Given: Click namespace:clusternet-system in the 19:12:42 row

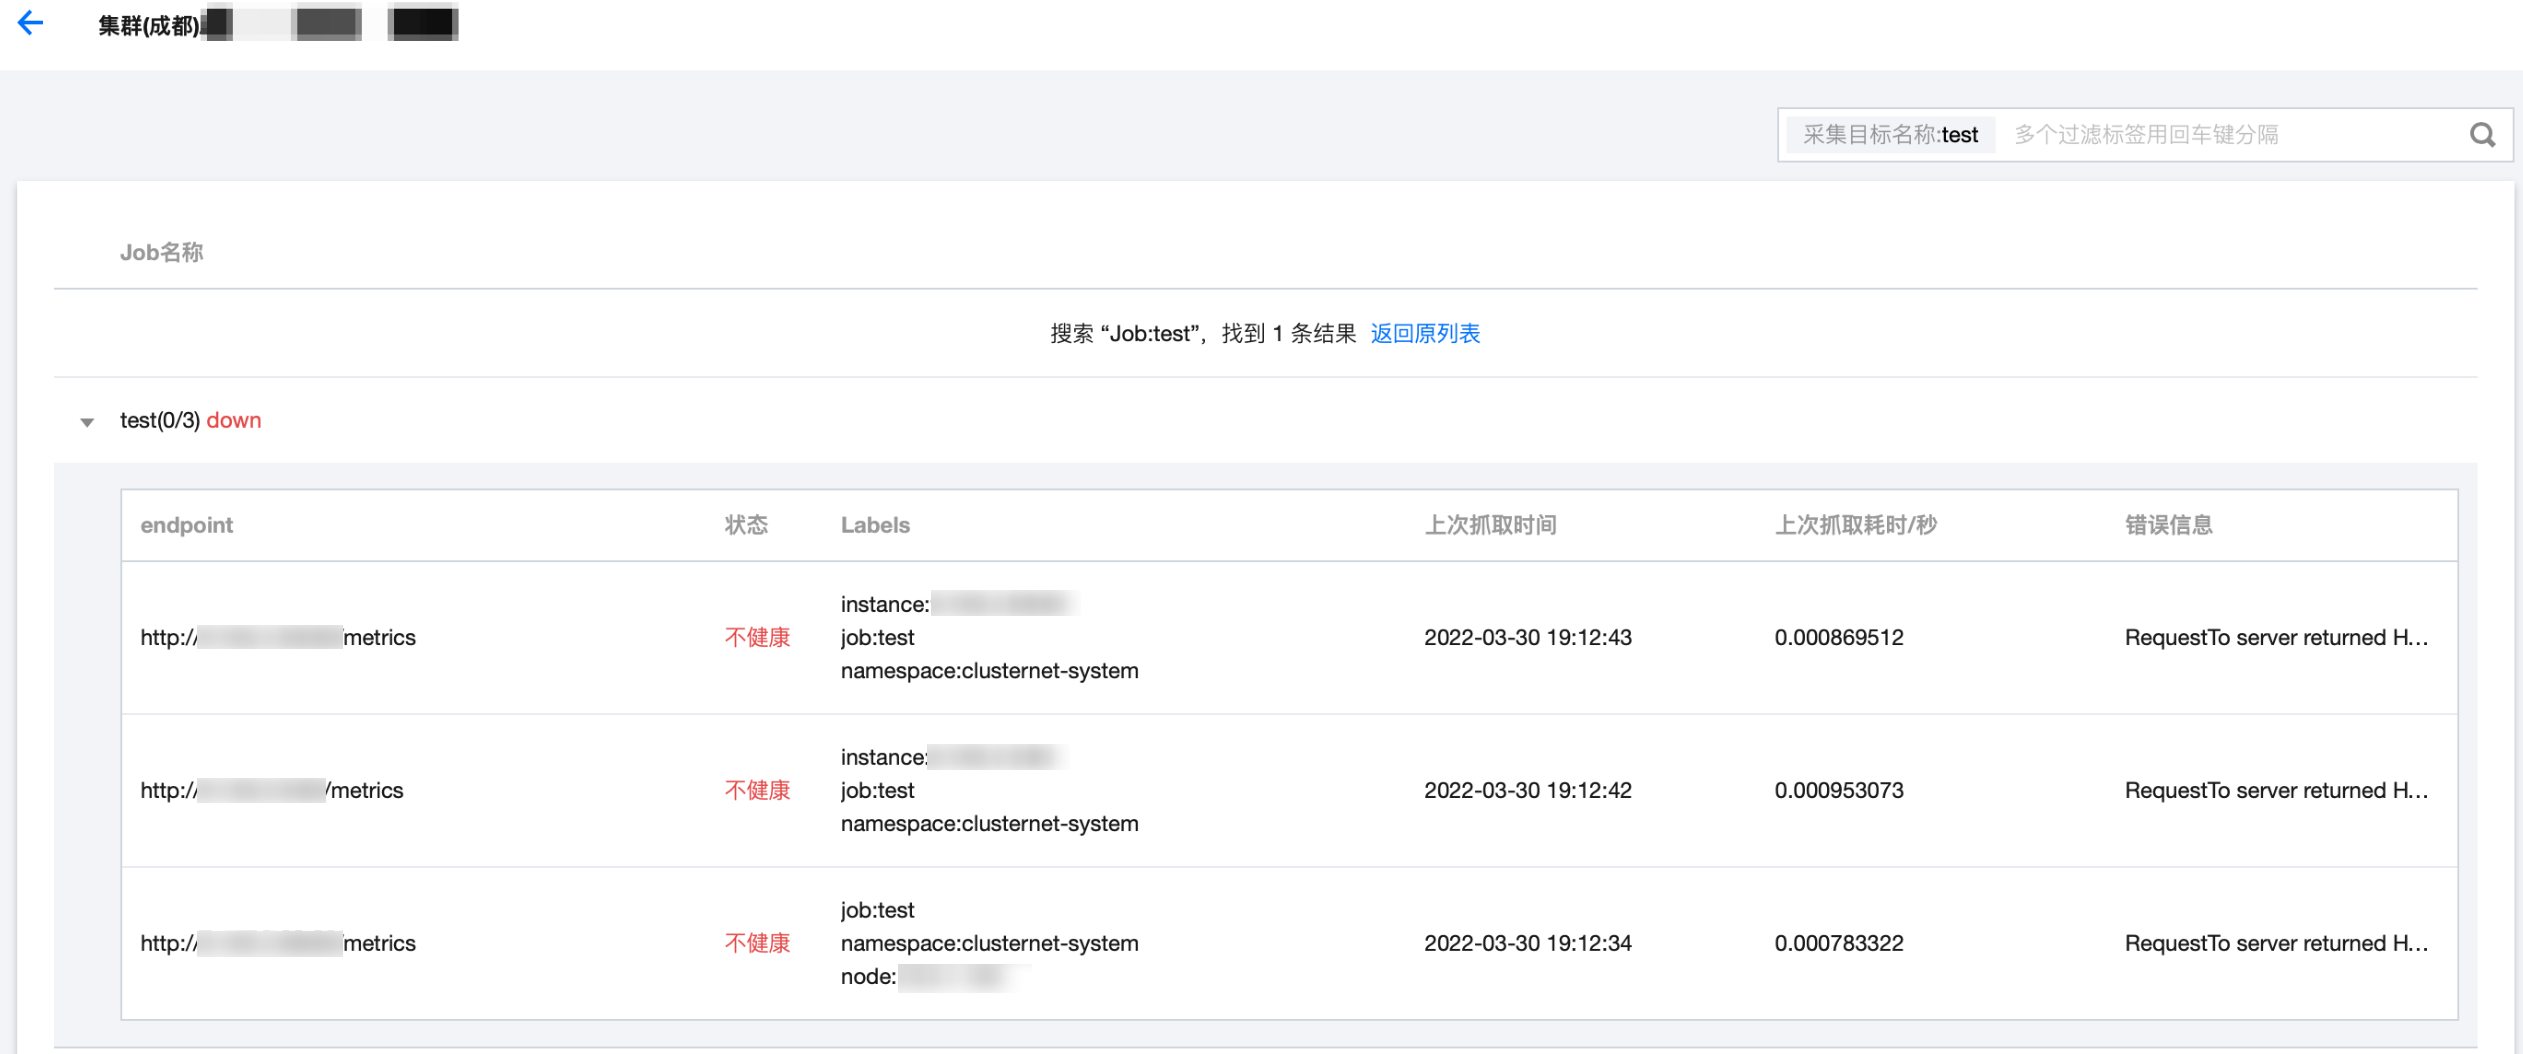Looking at the screenshot, I should pos(989,823).
